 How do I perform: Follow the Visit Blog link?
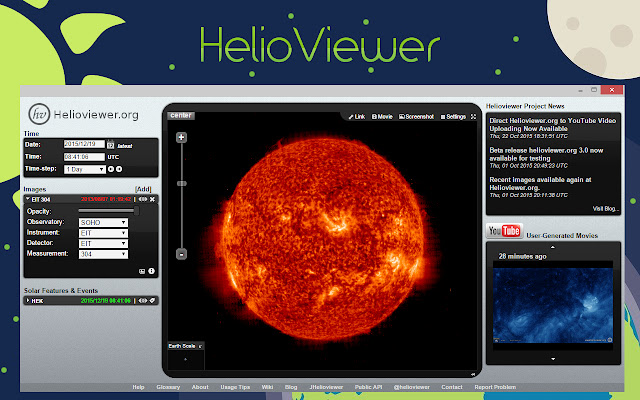pyautogui.click(x=606, y=209)
